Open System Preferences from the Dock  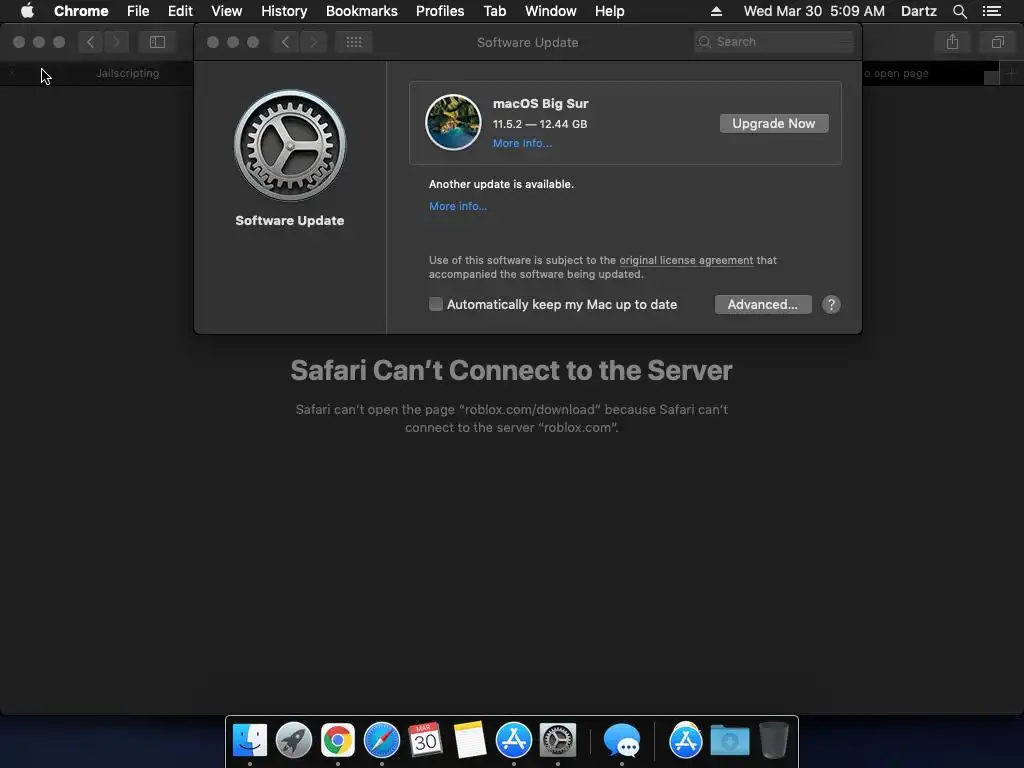[558, 740]
